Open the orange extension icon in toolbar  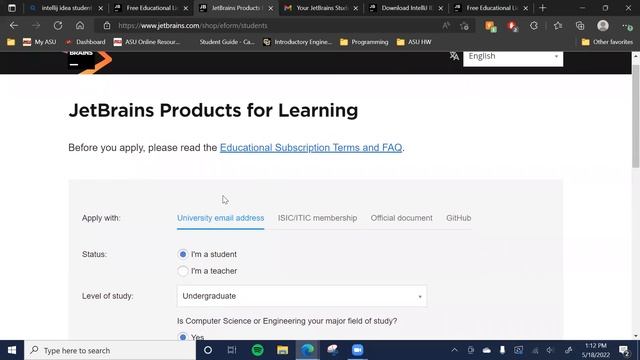pos(490,26)
